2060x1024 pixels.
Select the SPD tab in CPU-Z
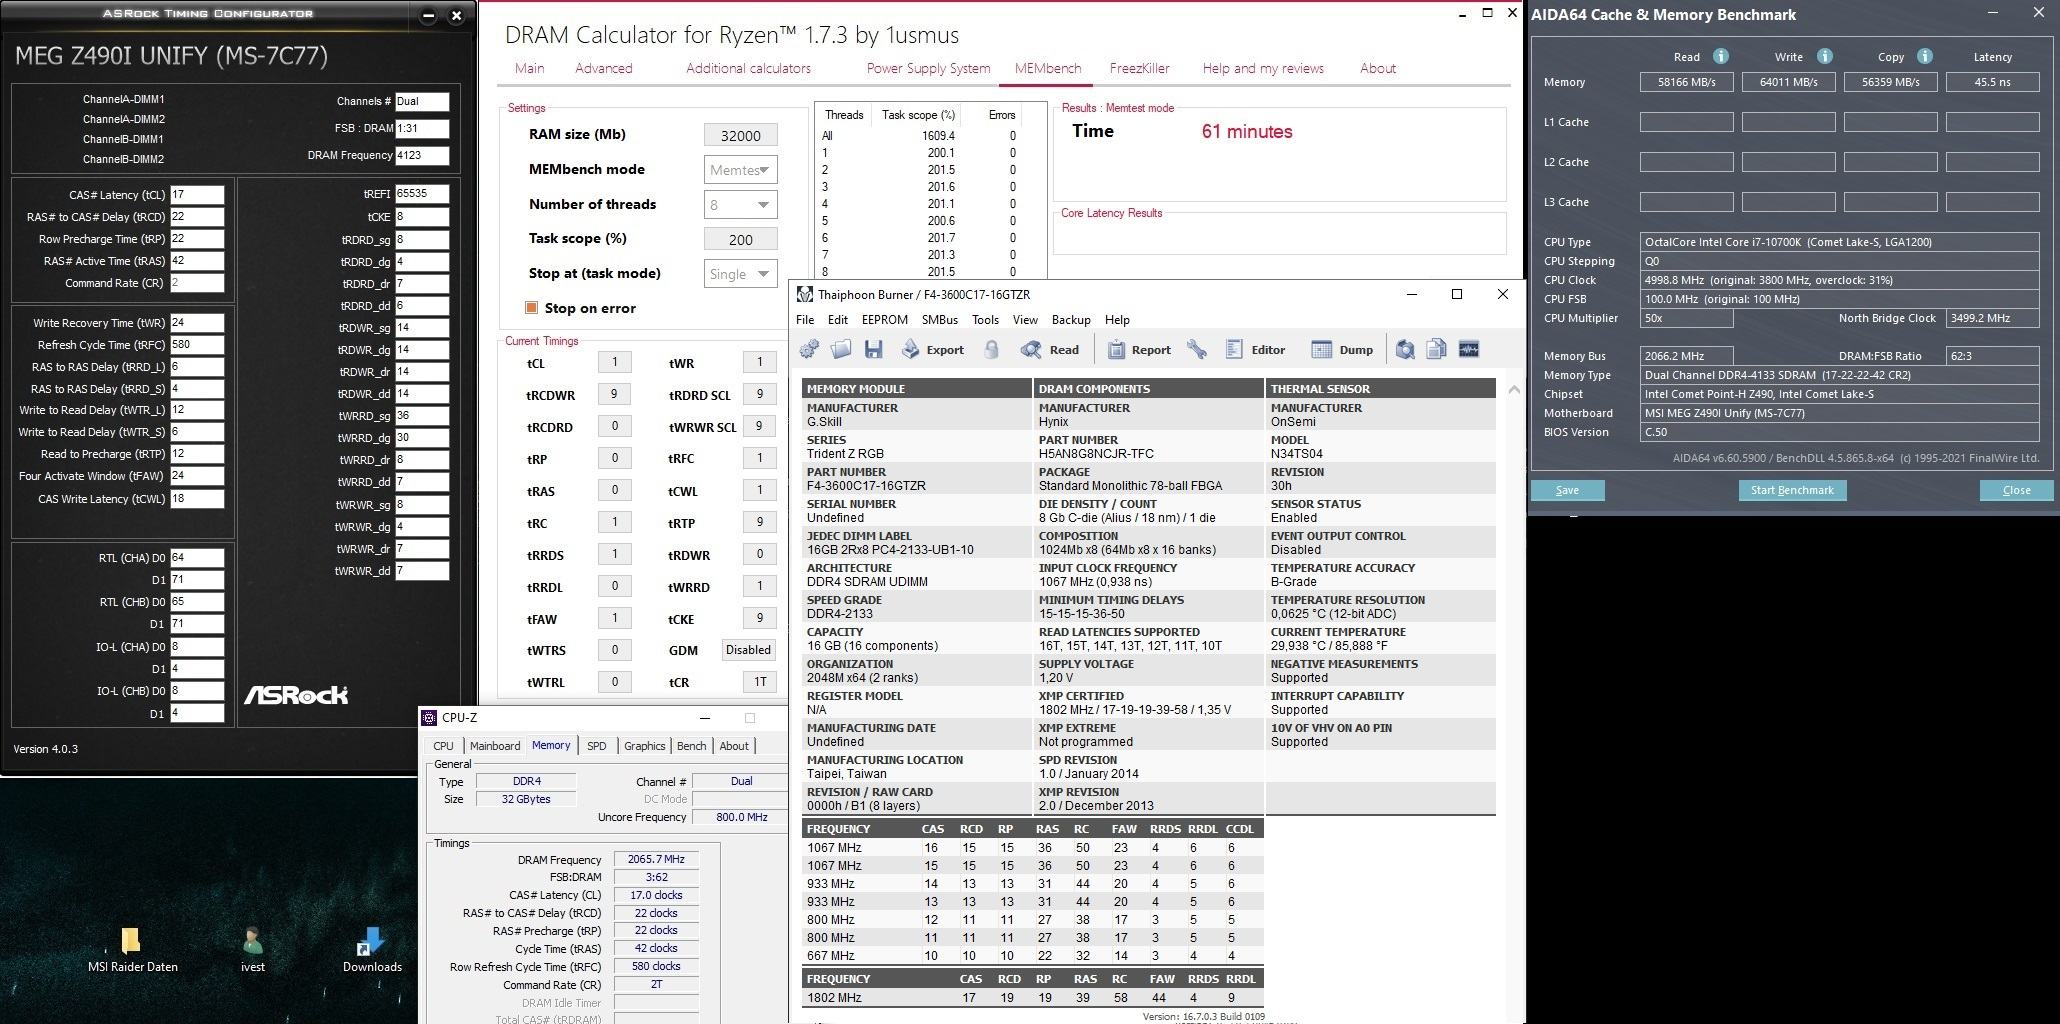click(597, 746)
